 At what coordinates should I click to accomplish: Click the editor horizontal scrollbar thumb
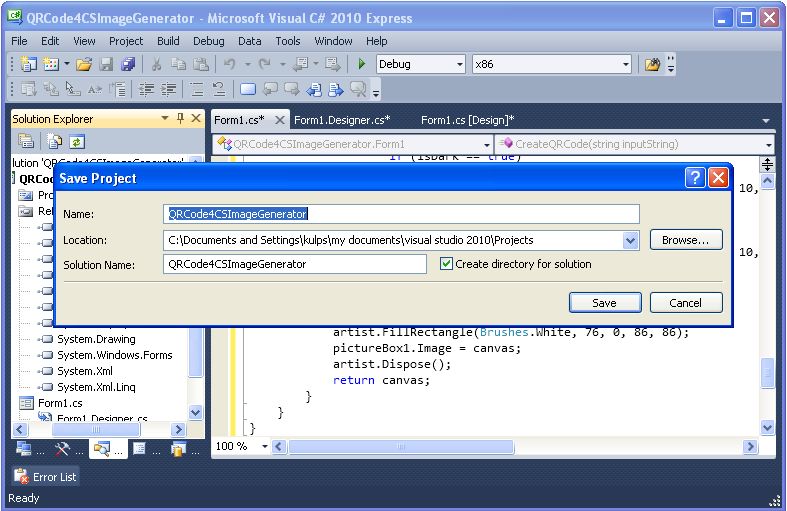click(401, 446)
